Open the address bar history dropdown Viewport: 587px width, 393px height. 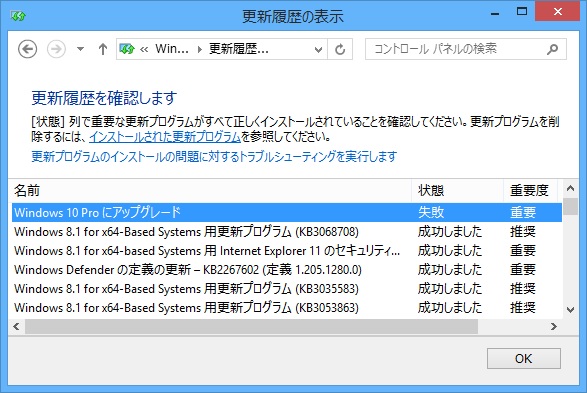tap(318, 49)
